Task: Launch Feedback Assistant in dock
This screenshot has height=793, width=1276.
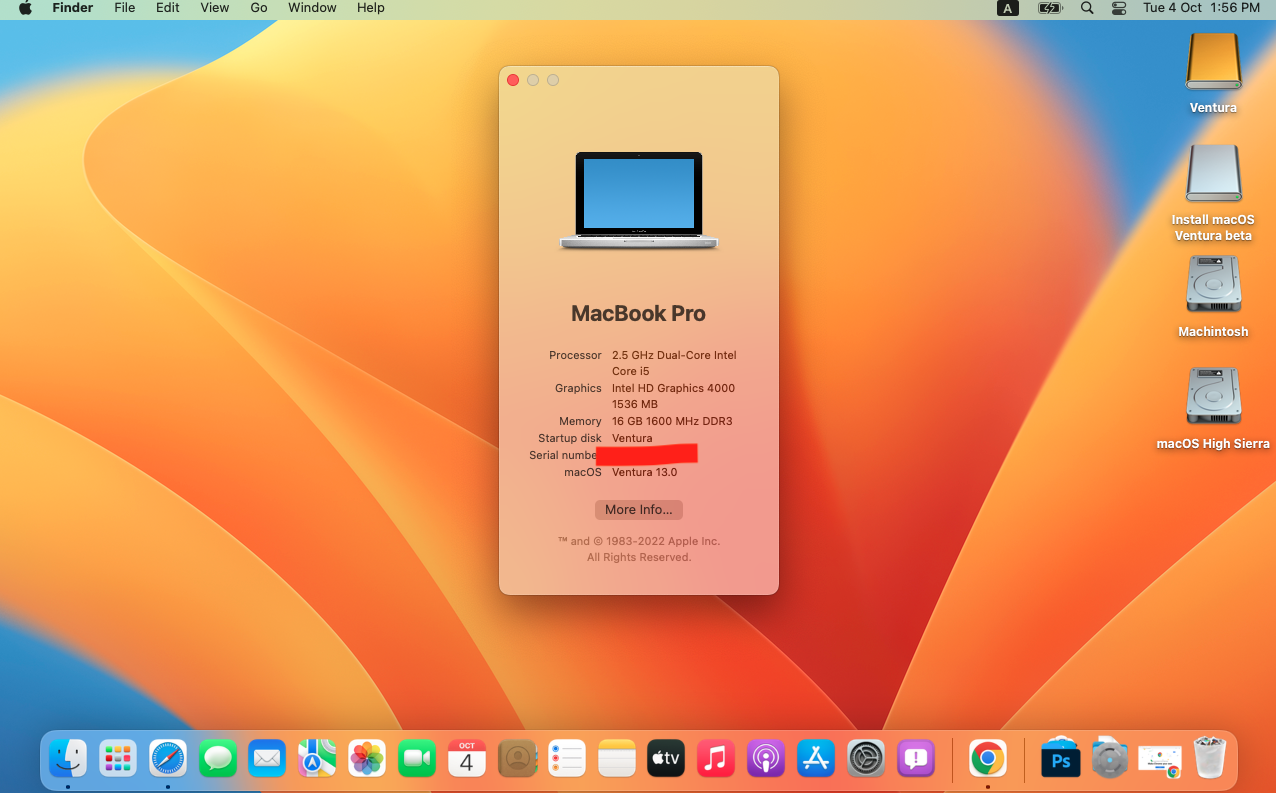Action: tap(916, 760)
